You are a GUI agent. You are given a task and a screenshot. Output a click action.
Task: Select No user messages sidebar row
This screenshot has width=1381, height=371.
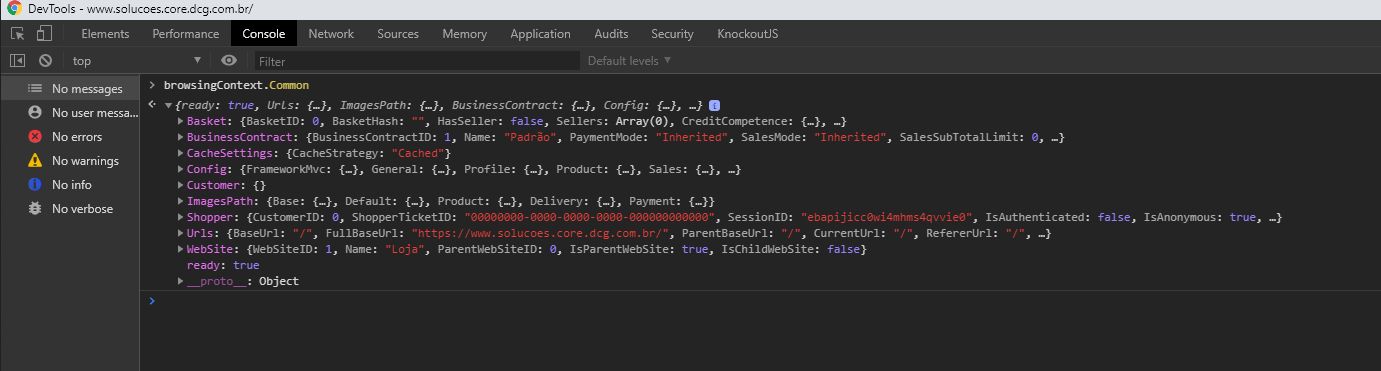69,113
